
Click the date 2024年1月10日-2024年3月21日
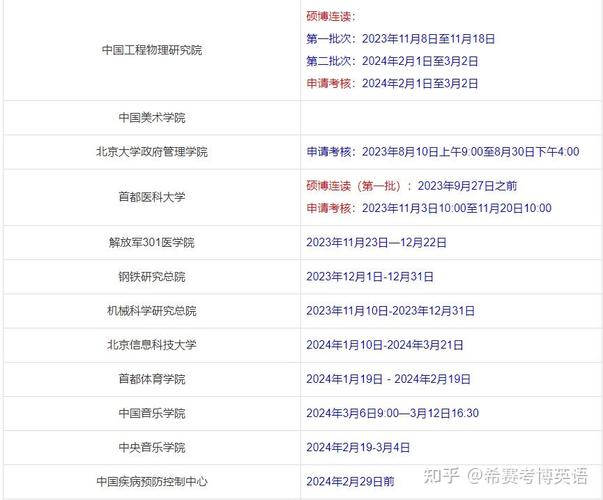click(x=385, y=345)
